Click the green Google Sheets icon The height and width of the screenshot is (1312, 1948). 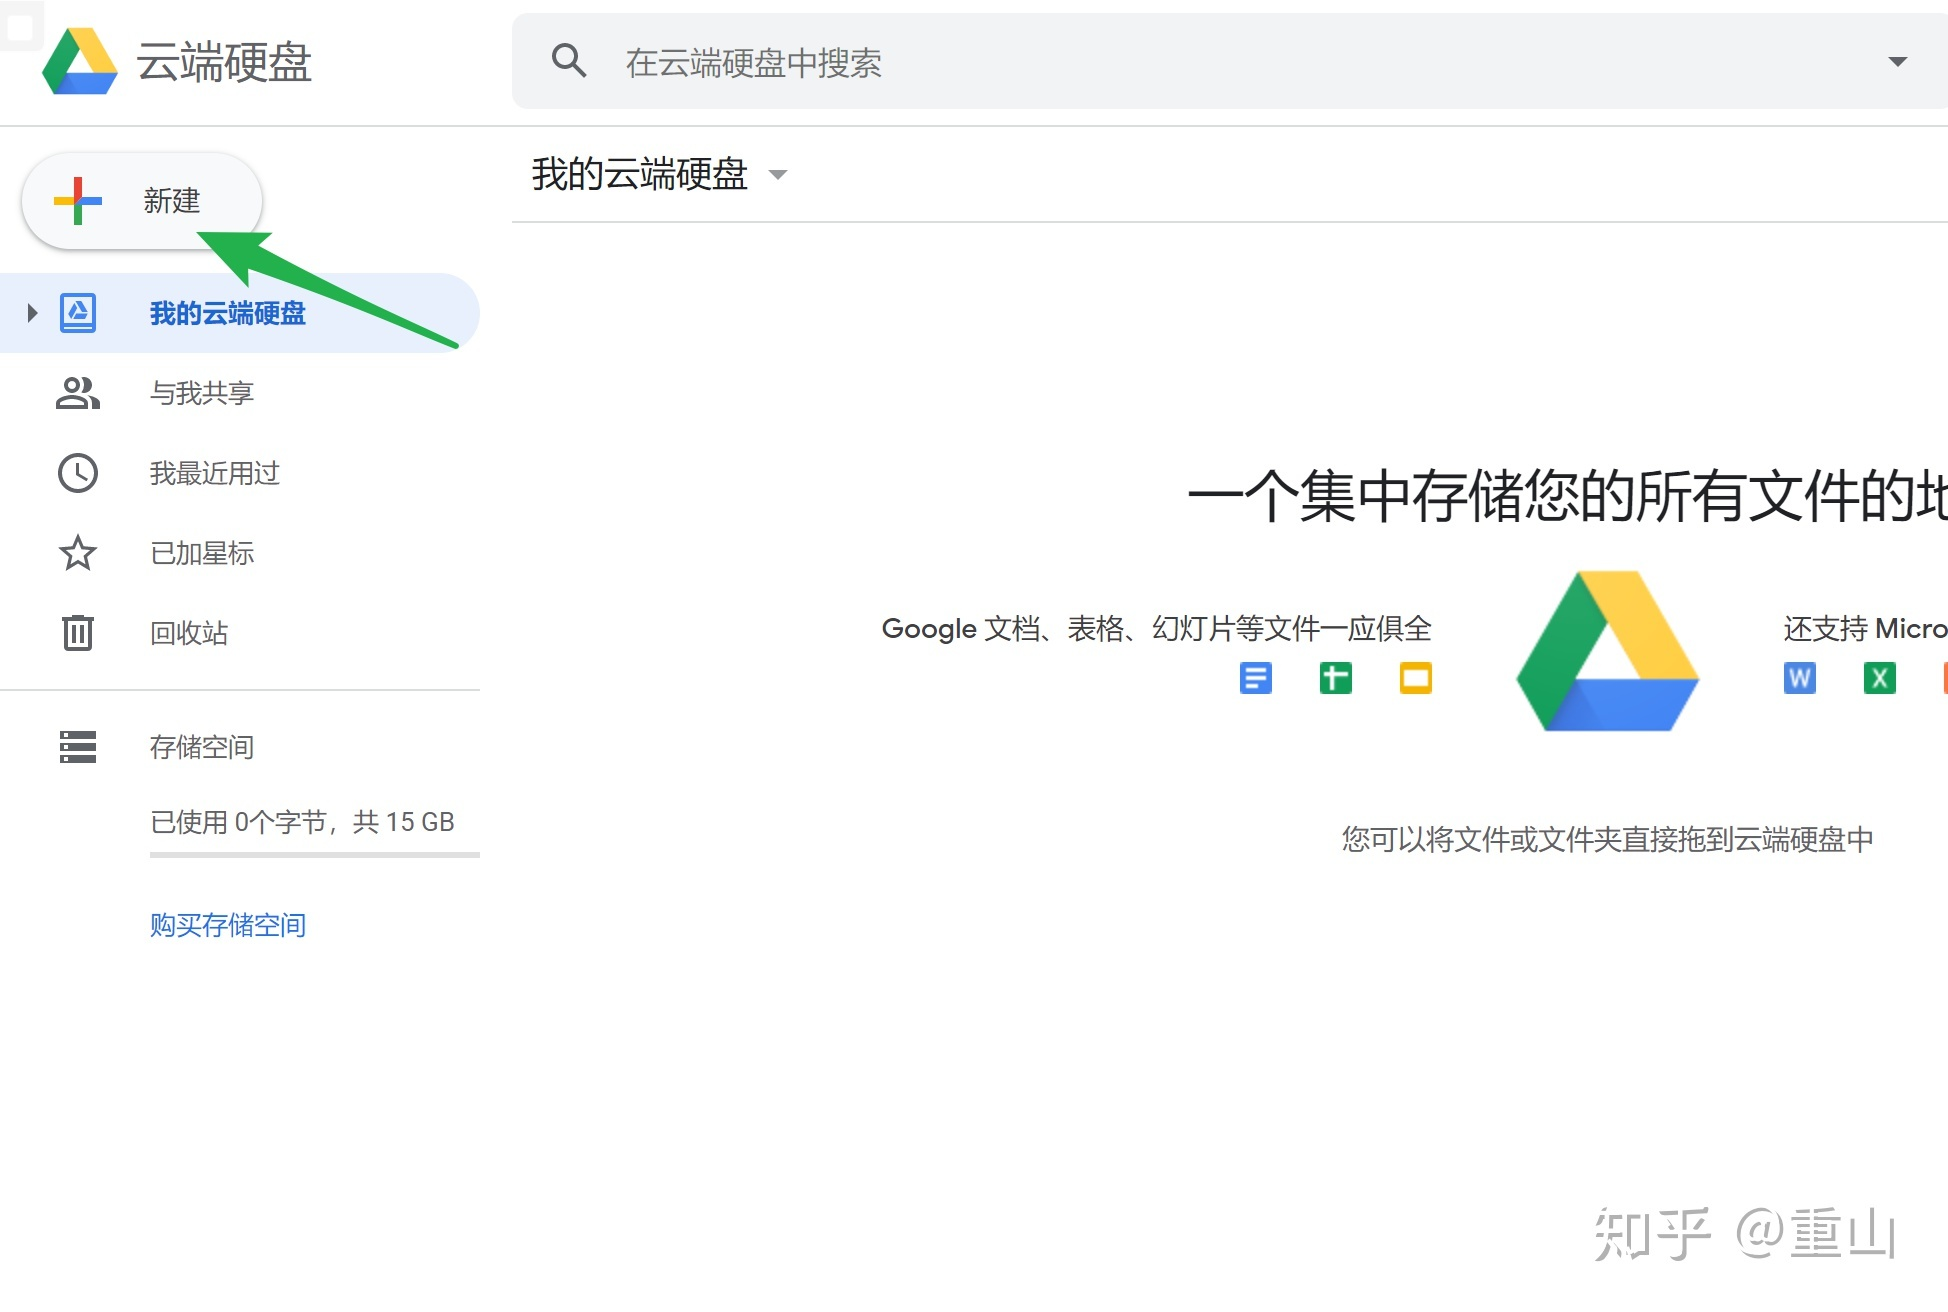coord(1335,678)
